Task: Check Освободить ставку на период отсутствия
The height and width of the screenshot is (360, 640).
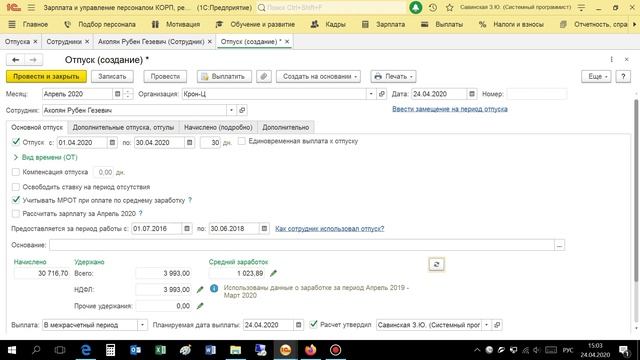Action: 16,187
